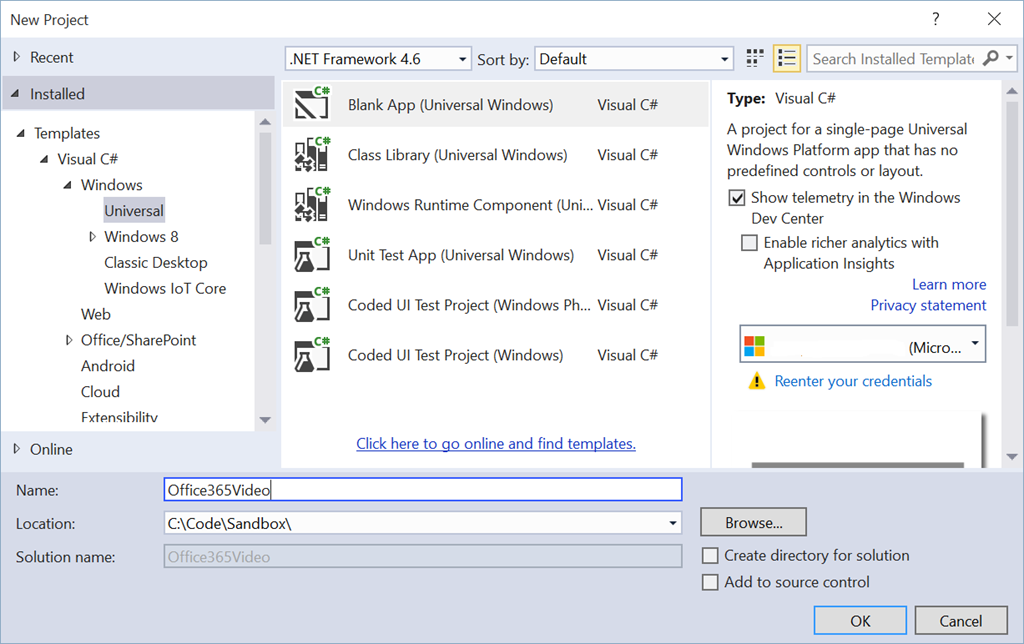Click the Browse... button

754,523
